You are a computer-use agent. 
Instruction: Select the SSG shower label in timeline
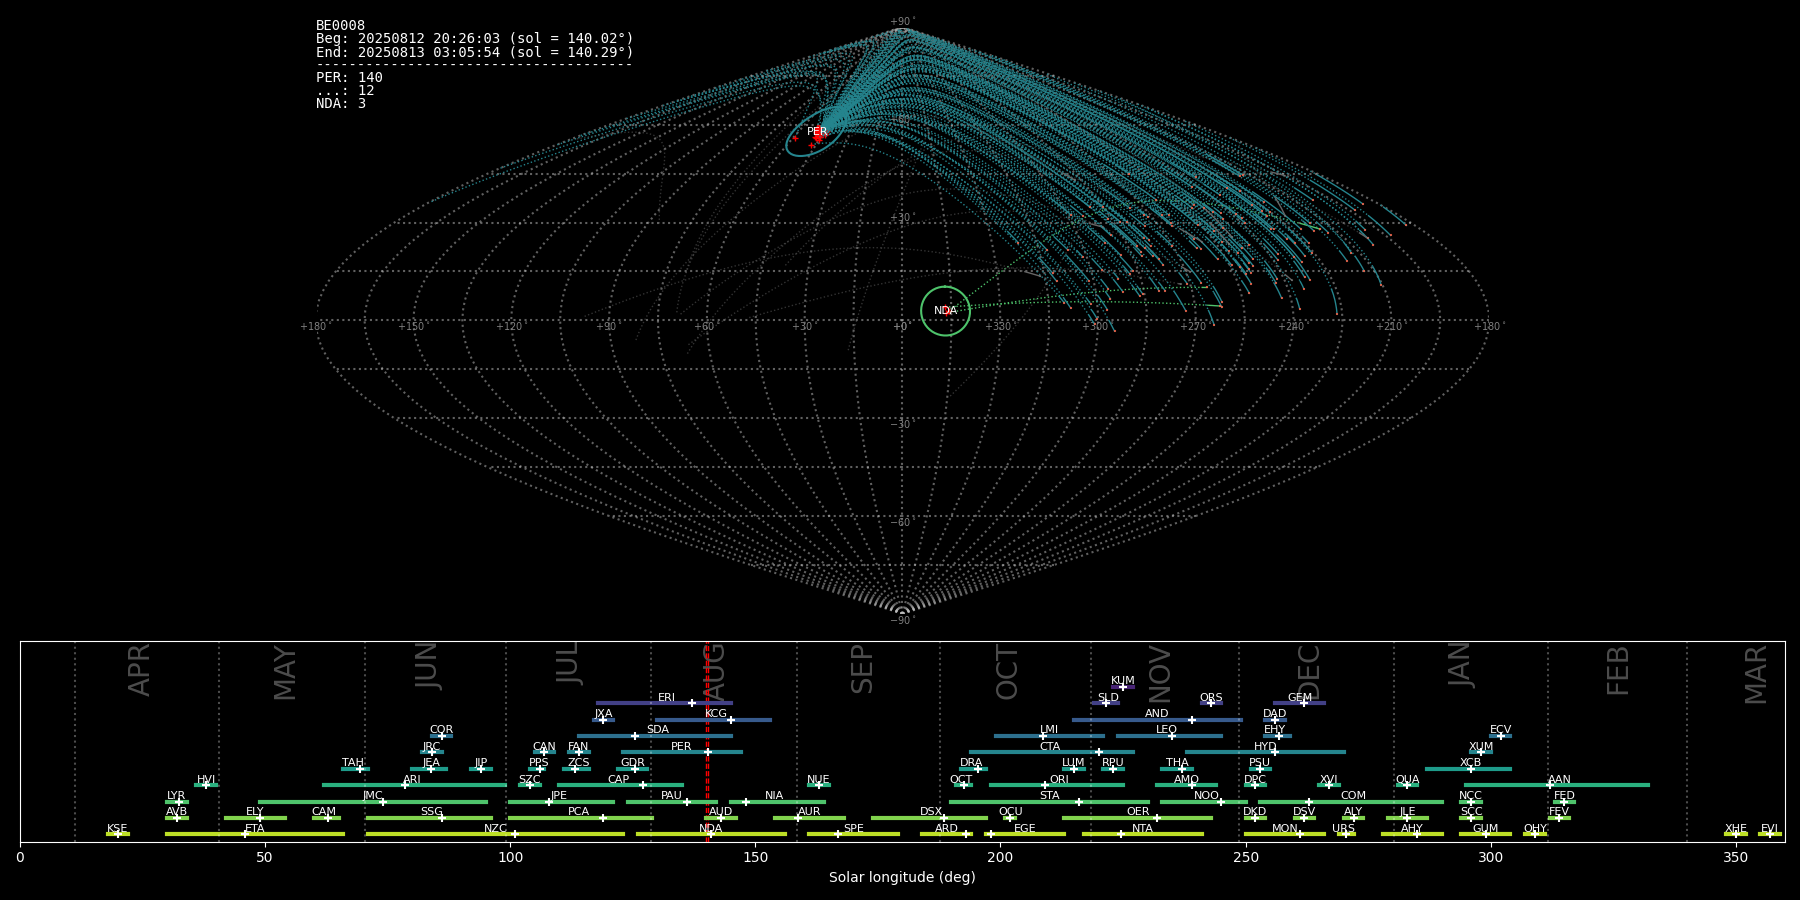click(431, 812)
